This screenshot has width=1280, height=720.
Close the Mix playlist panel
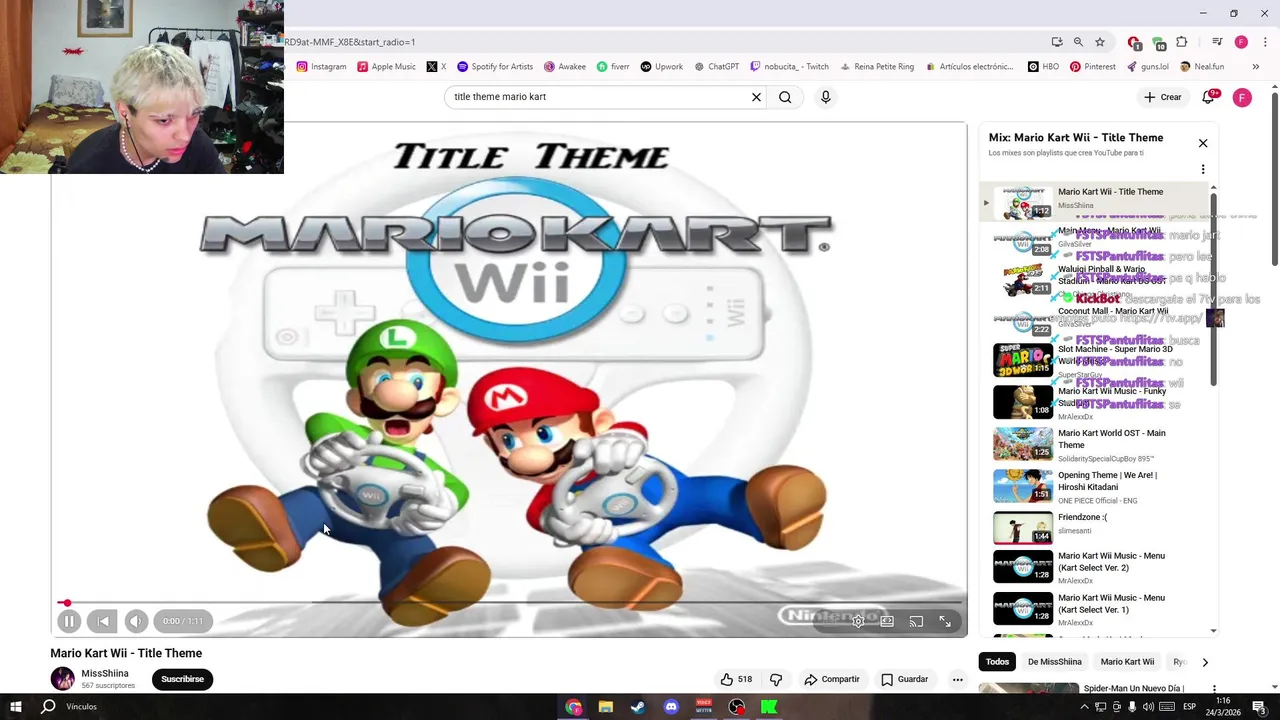coord(1203,143)
